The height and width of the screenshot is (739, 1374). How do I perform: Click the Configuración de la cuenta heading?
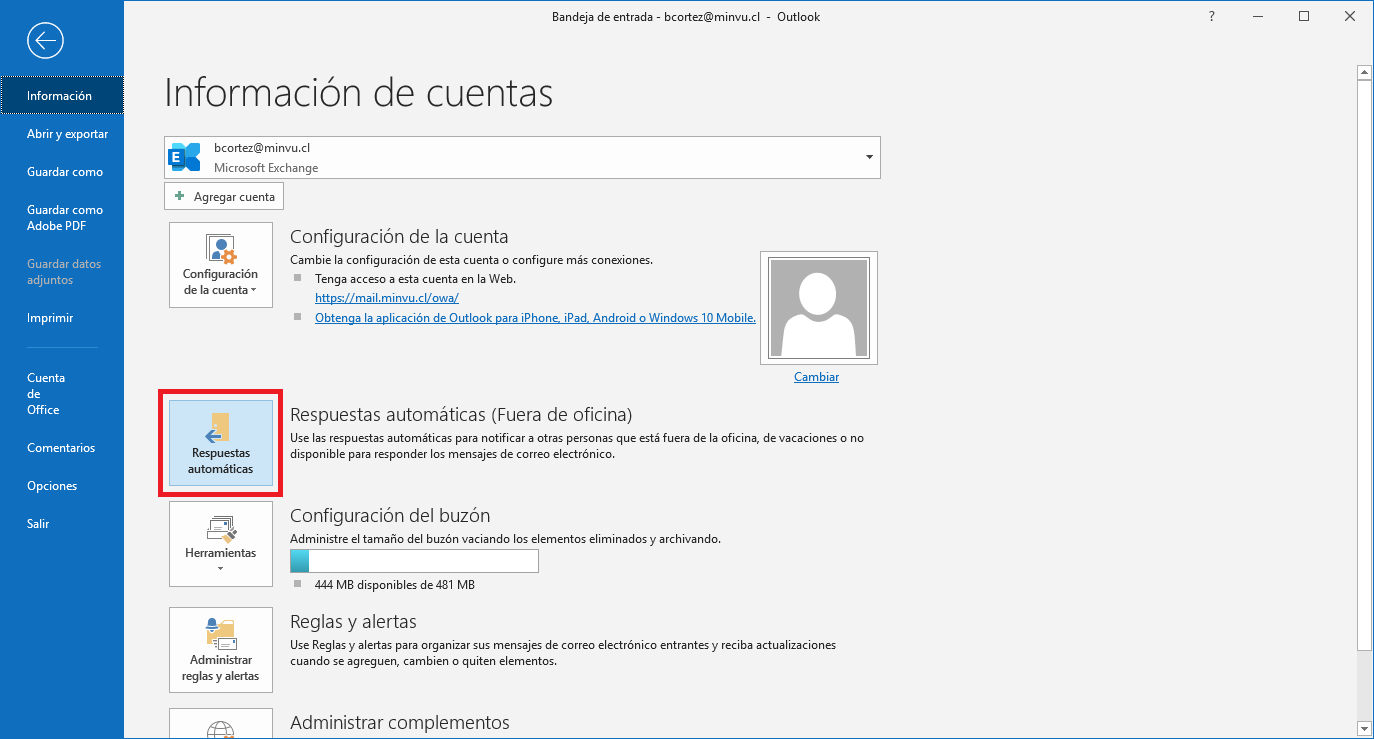(x=399, y=237)
